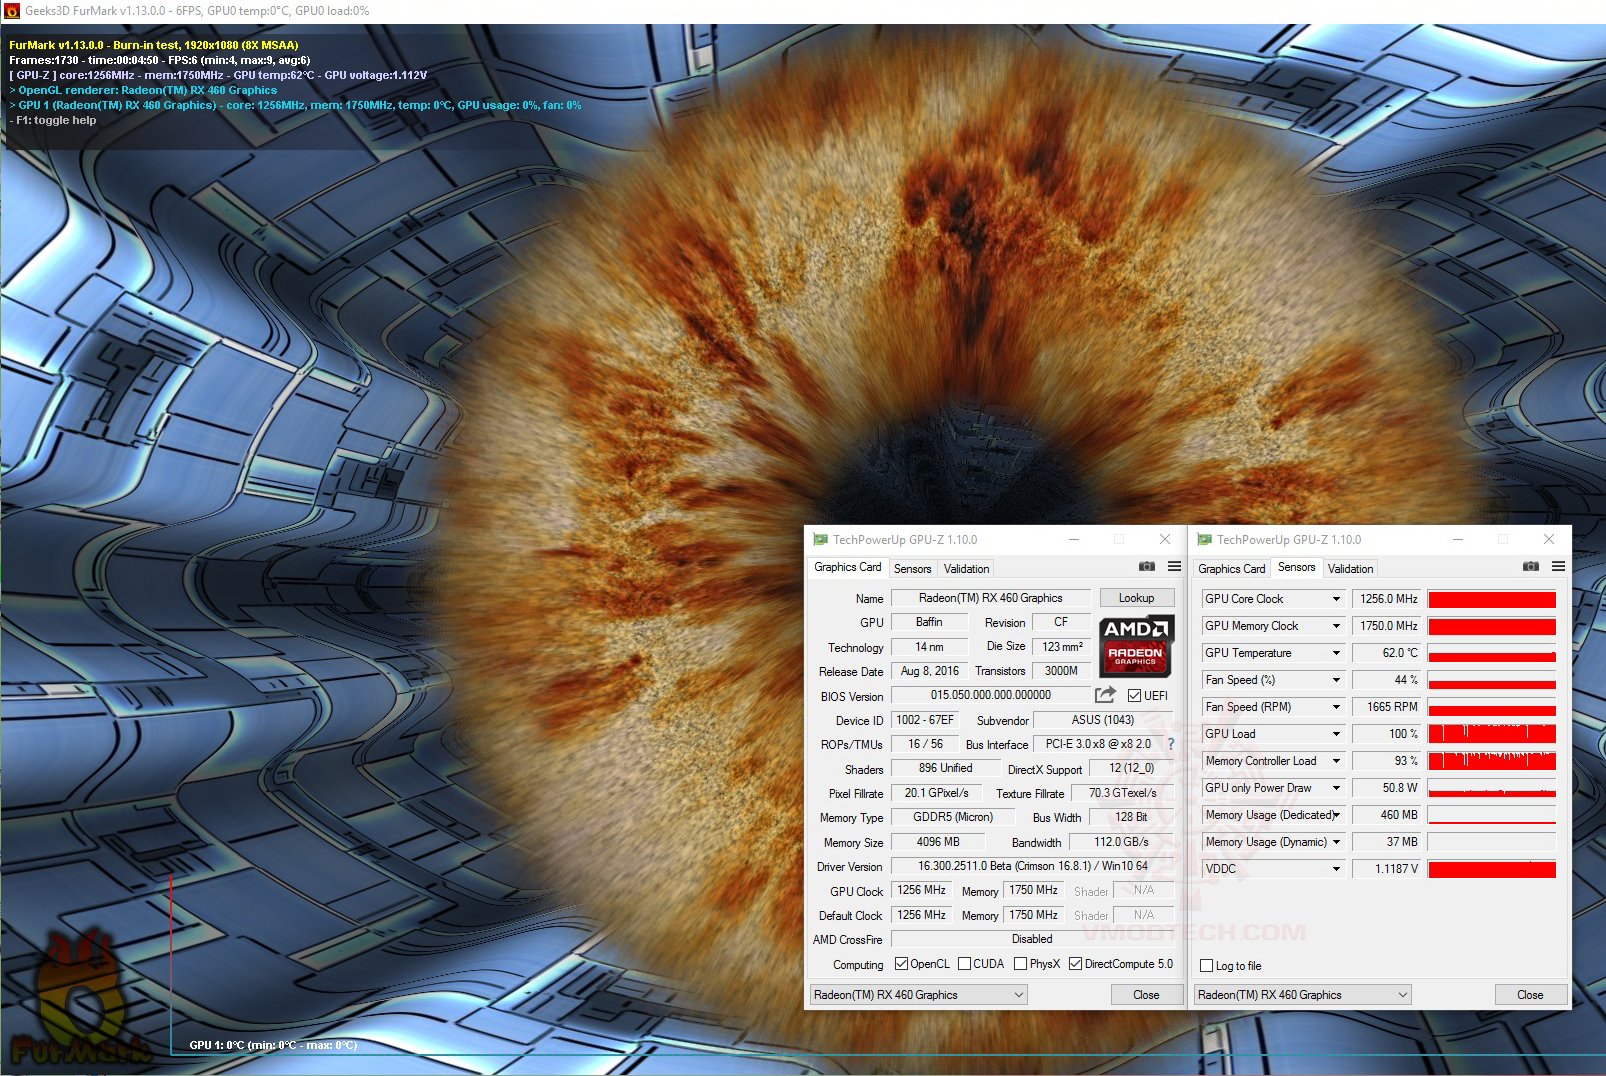Click the Release Date field Aug 8, 2016

click(x=930, y=671)
